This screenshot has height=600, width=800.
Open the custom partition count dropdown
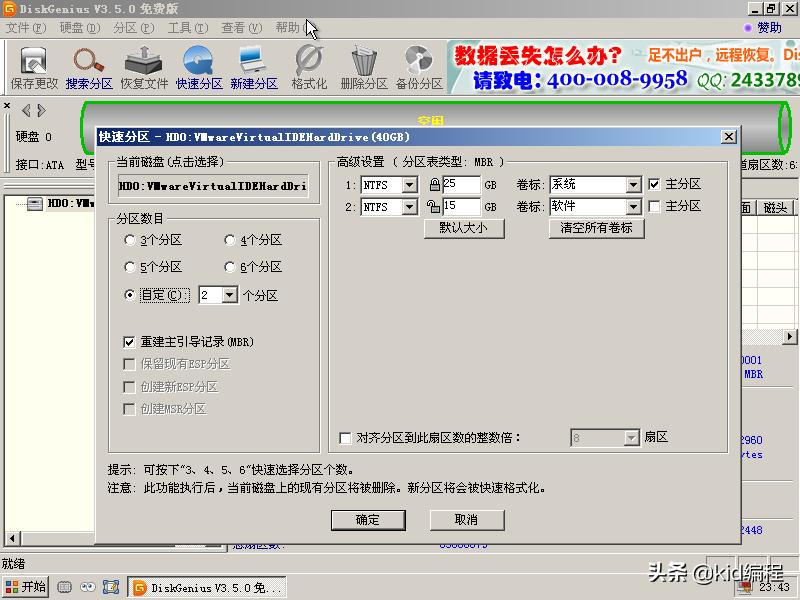click(x=230, y=295)
